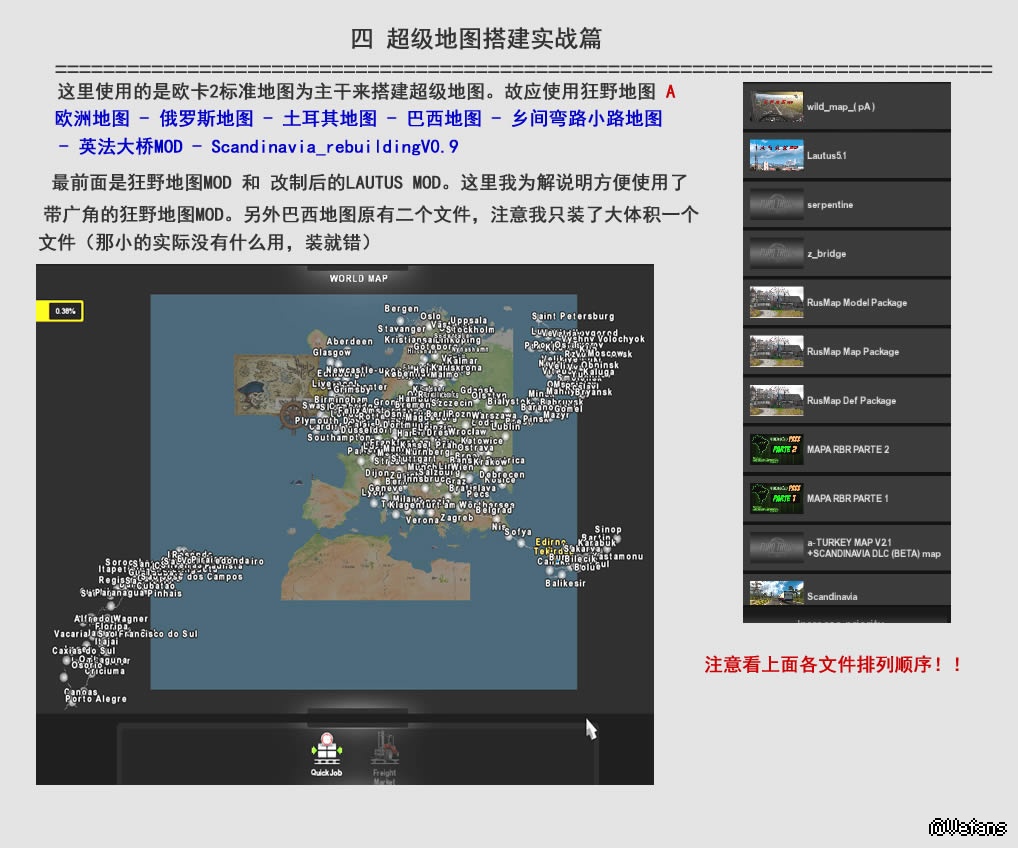Click the MAPA RBR PARTE 1 thumbnail
The width and height of the screenshot is (1018, 848).
coord(776,498)
